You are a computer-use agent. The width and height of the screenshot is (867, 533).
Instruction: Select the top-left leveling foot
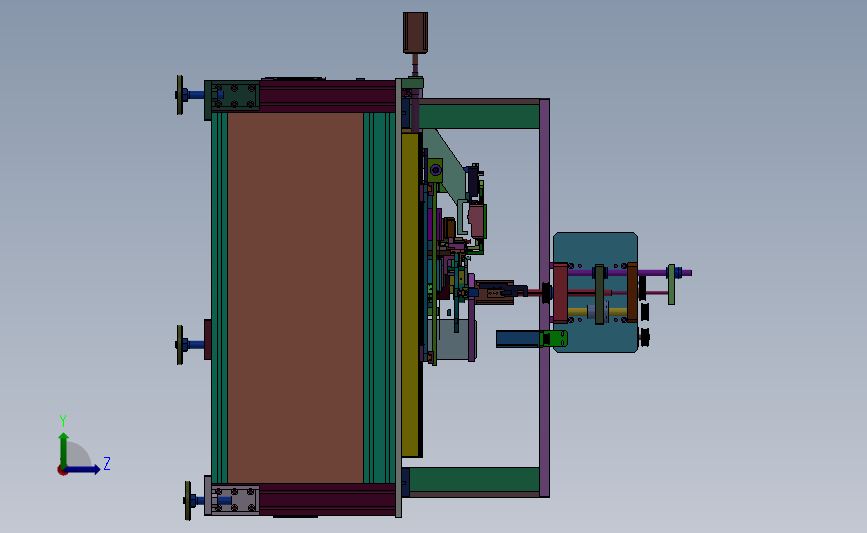click(190, 95)
